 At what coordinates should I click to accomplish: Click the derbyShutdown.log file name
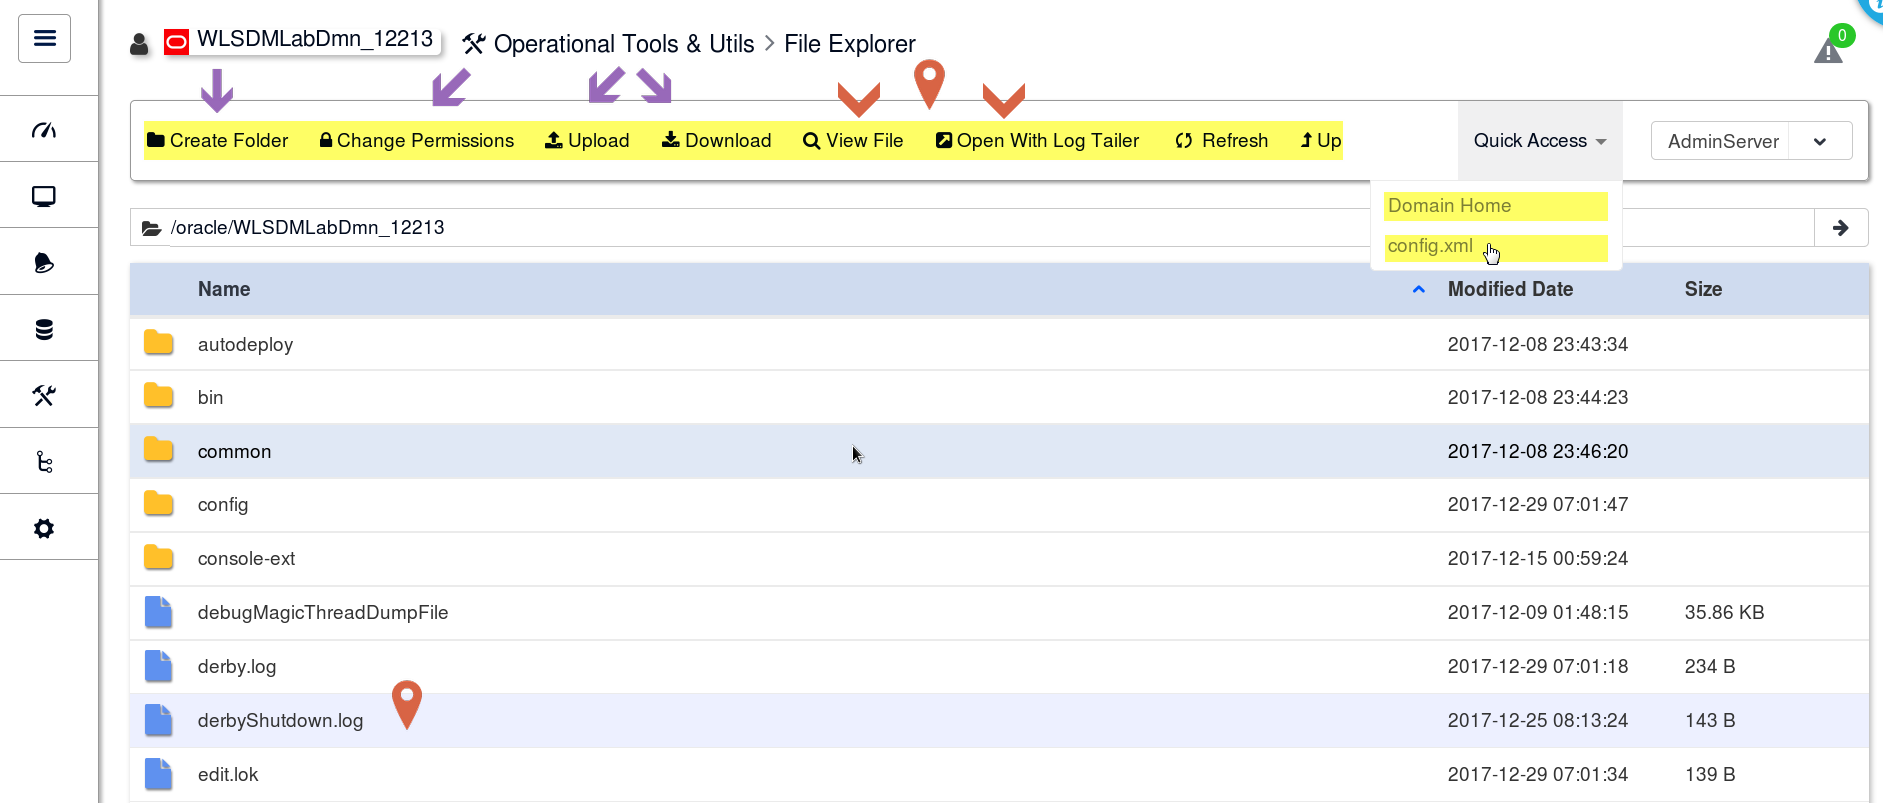280,721
